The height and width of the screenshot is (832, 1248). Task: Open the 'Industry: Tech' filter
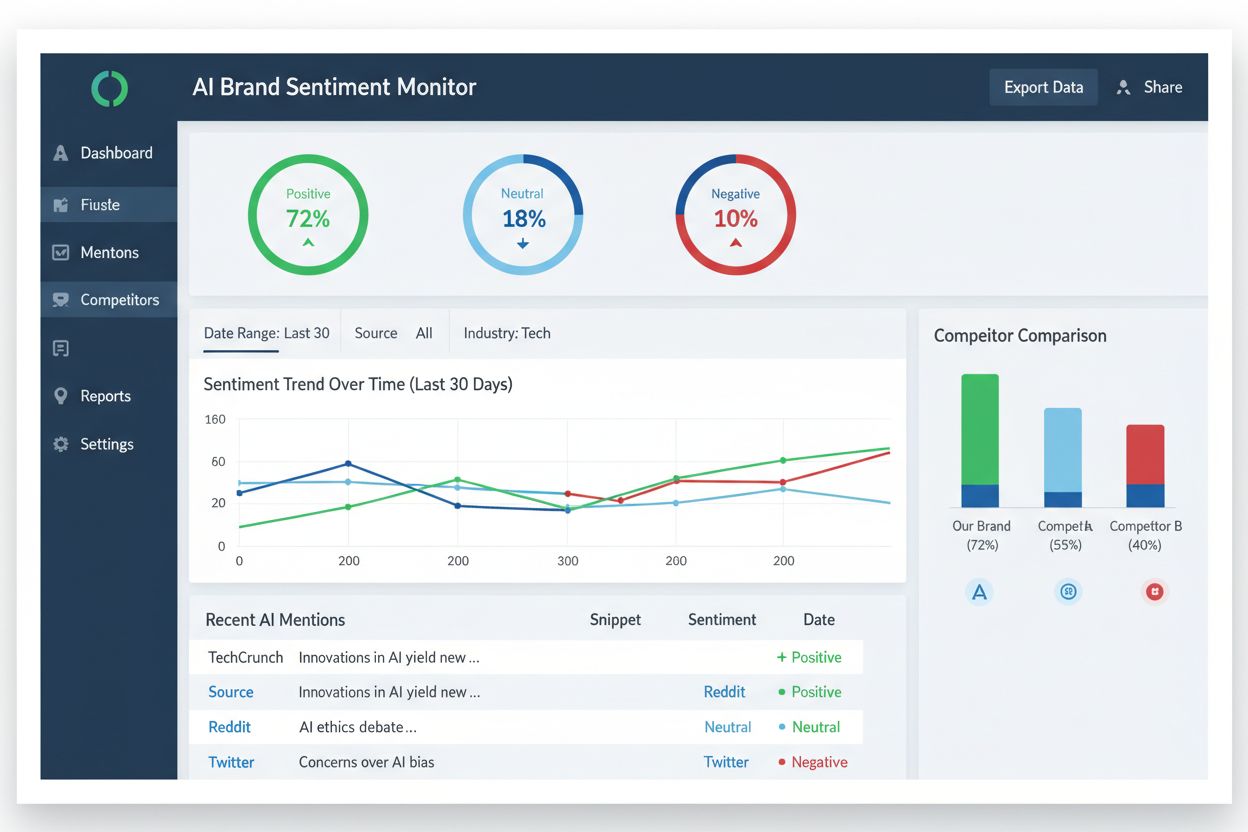pyautogui.click(x=507, y=332)
